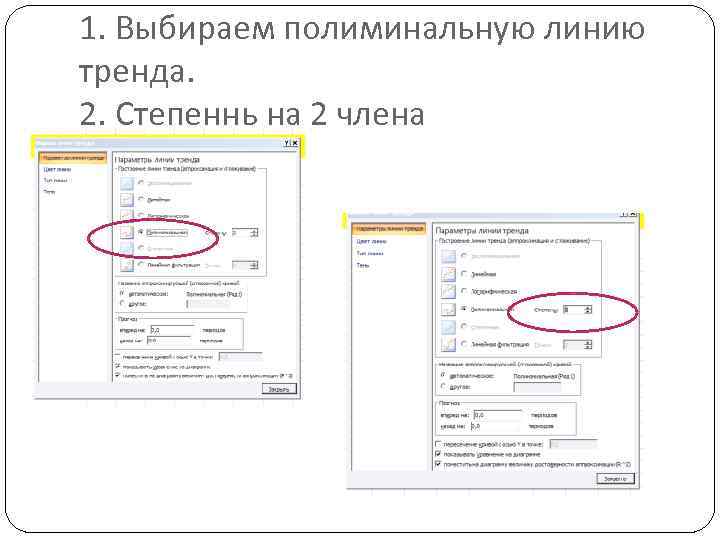Select Линейная фильтрация radio in left dialog

click(141, 264)
